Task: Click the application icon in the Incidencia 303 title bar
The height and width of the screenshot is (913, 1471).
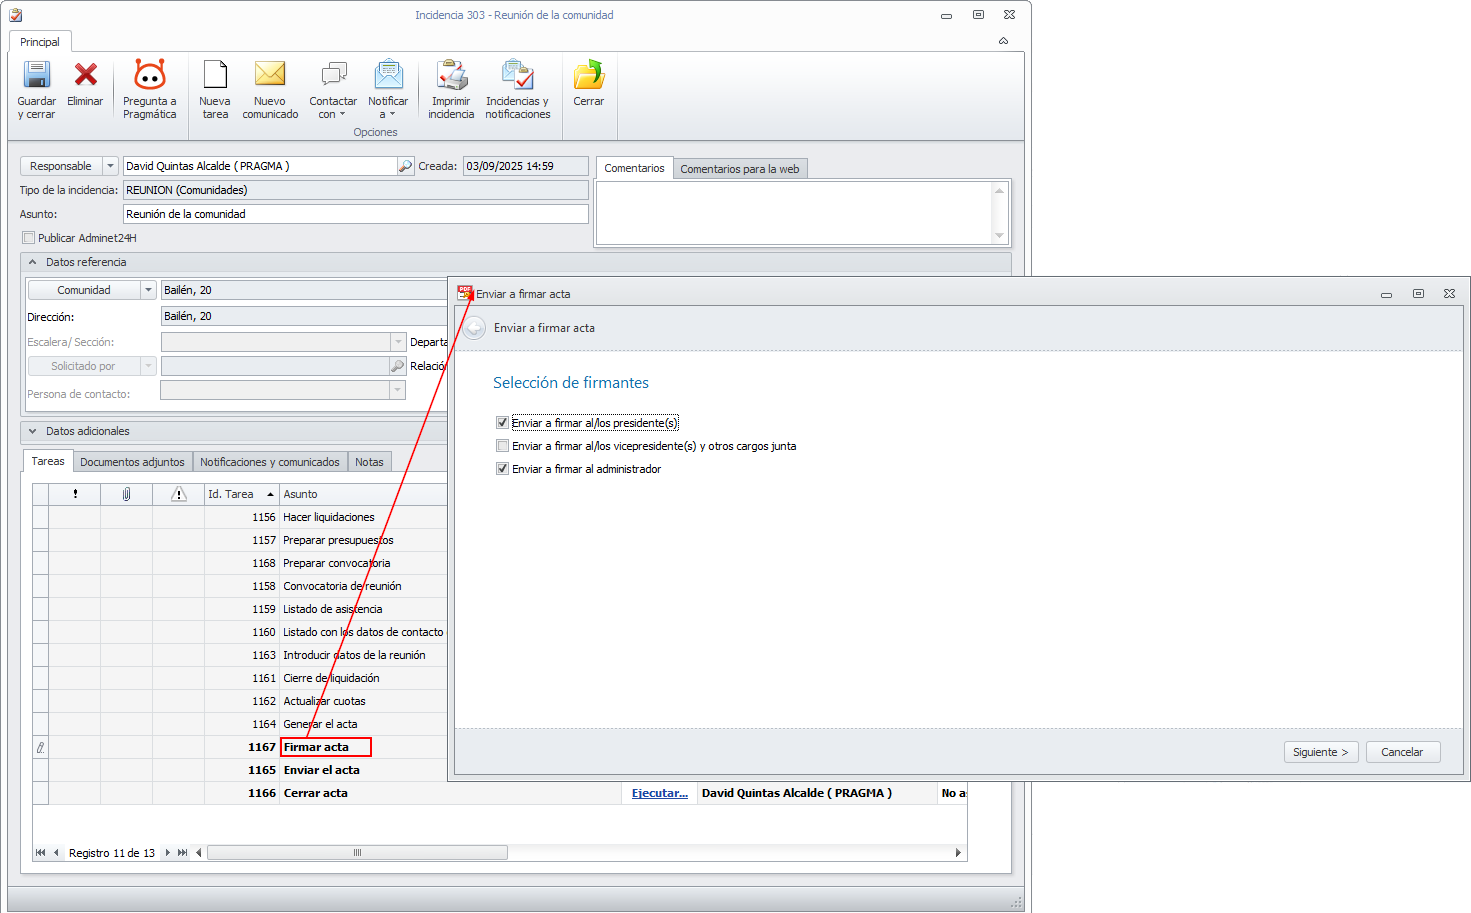Action: [16, 15]
